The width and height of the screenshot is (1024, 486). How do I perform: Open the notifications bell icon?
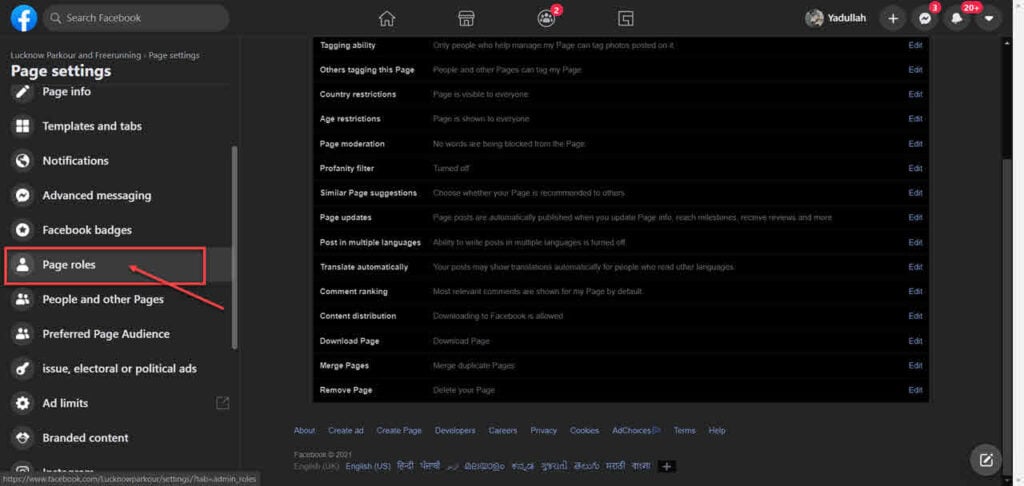[957, 19]
